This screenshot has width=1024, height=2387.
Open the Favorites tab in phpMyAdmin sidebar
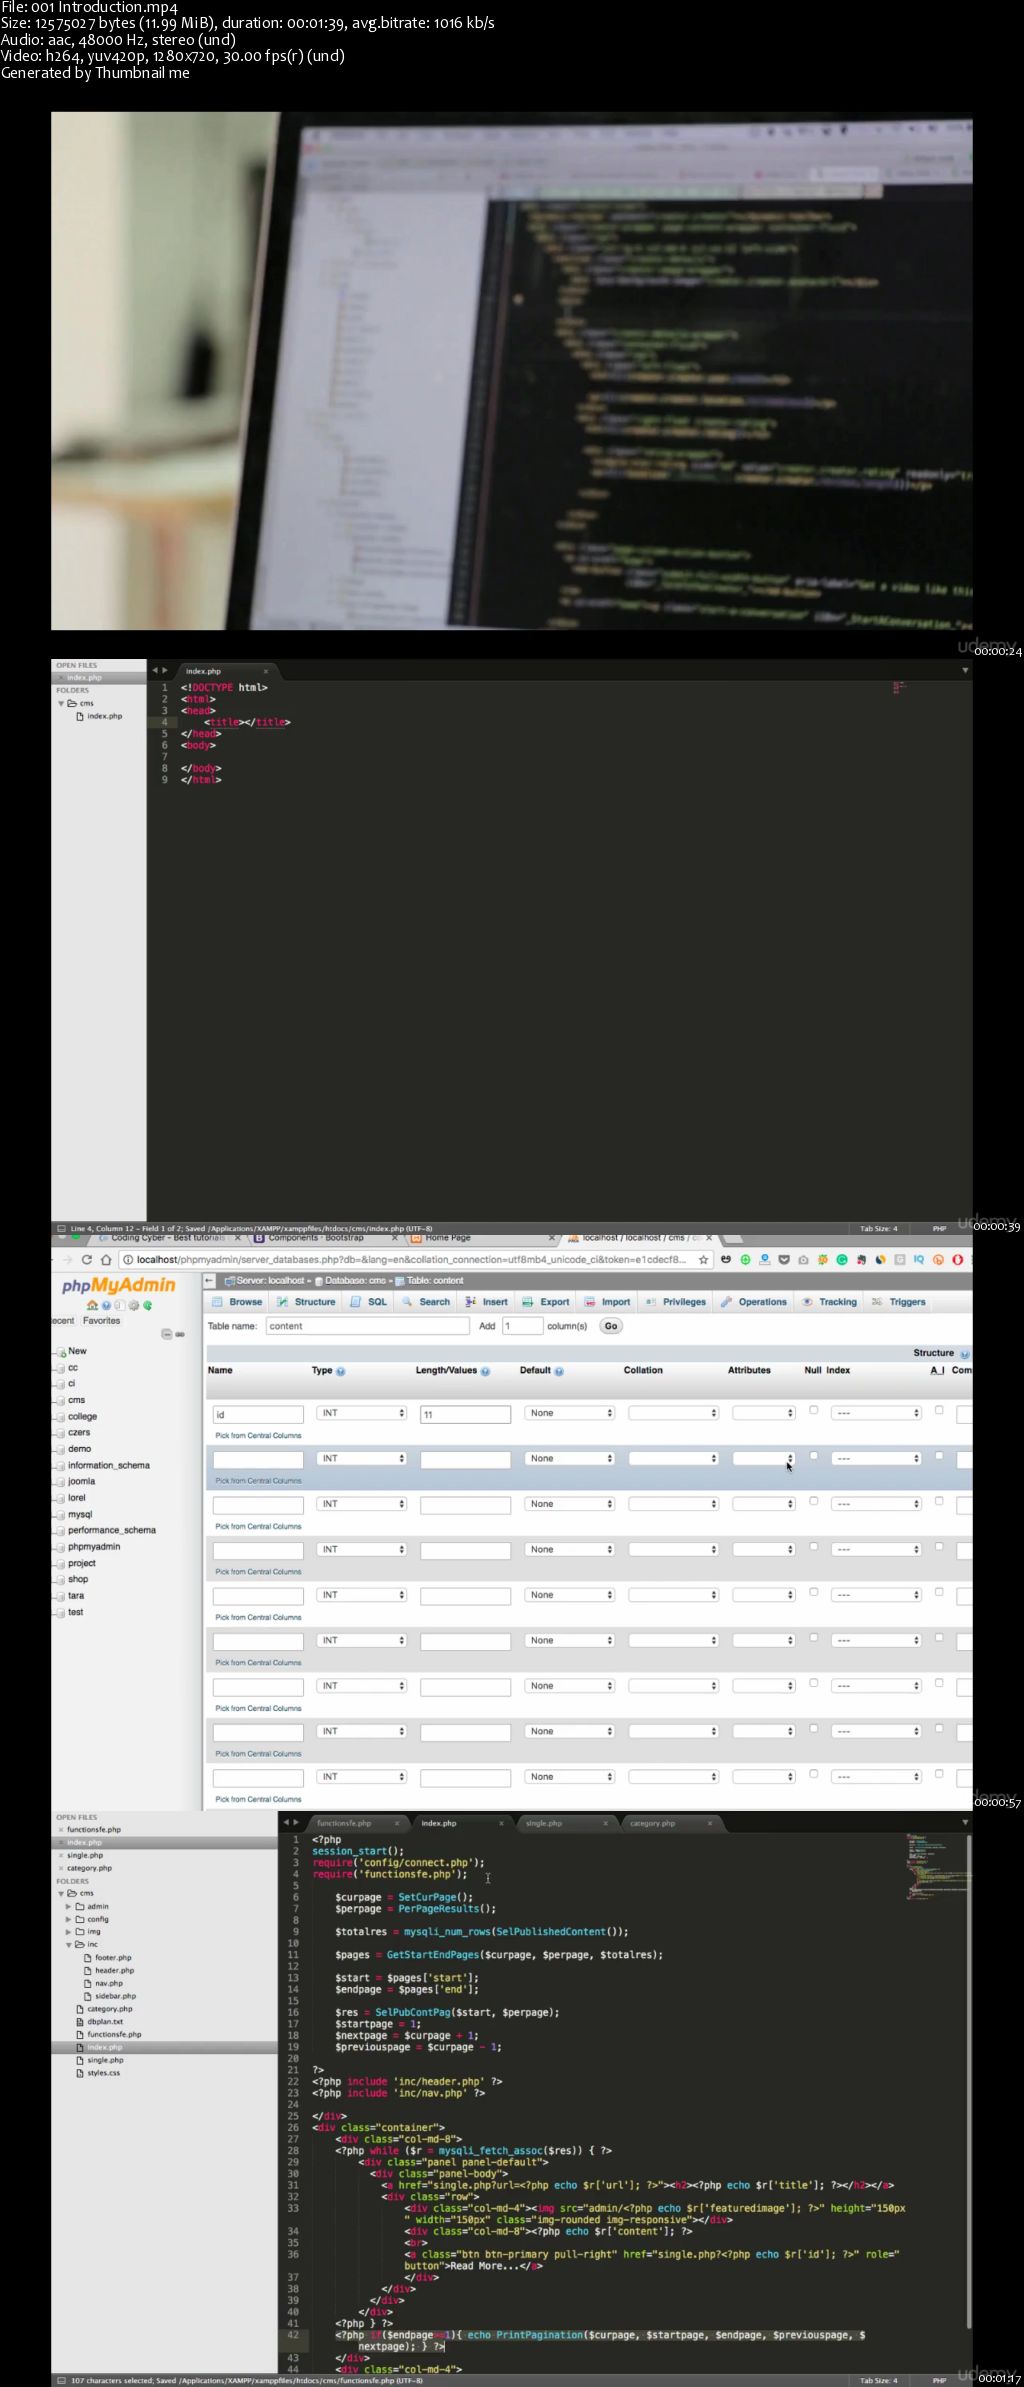click(x=101, y=1320)
